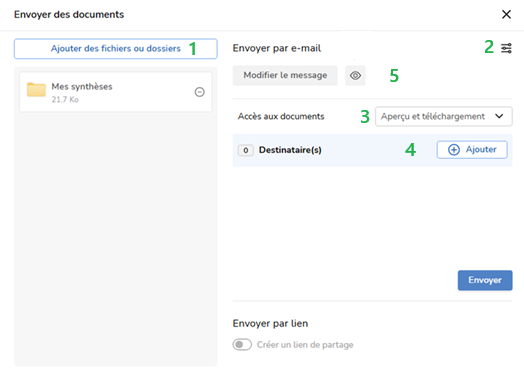524x380 pixels.
Task: Click the plus icon in the Ajouter button
Action: [453, 150]
